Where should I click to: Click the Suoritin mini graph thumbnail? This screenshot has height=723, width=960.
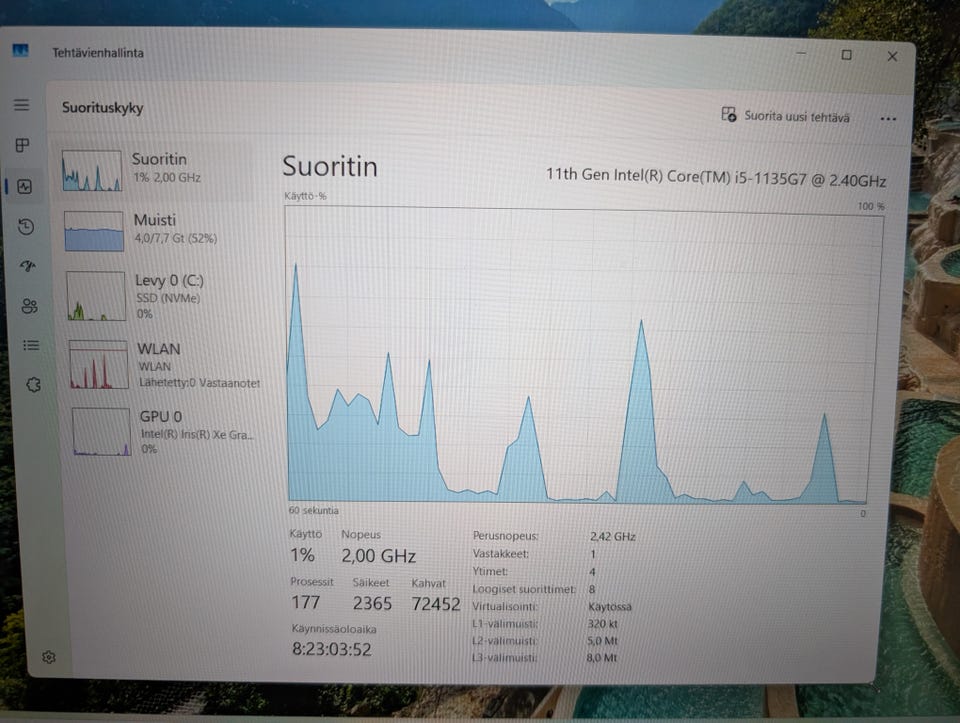pos(92,171)
